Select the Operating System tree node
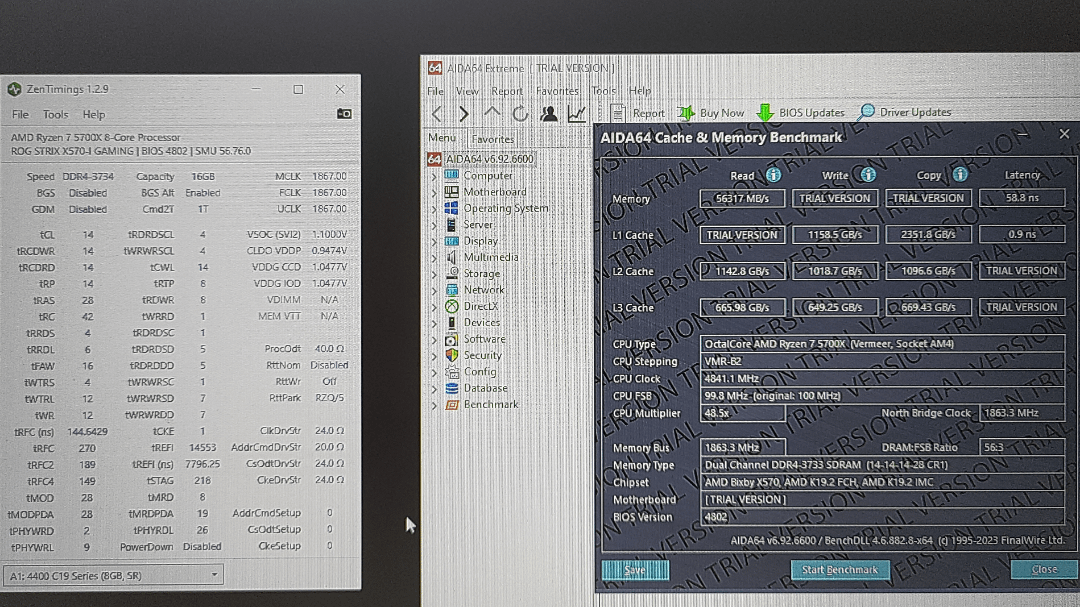The height and width of the screenshot is (607, 1080). 506,208
